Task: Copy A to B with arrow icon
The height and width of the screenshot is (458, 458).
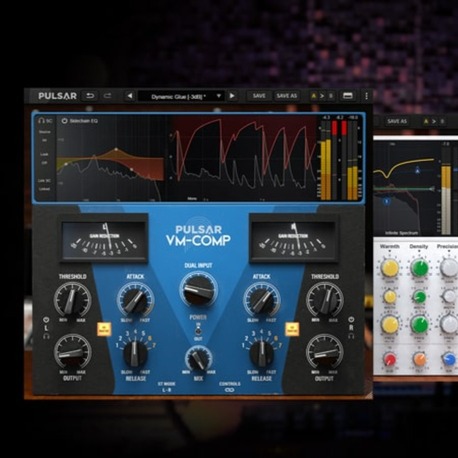Action: tap(322, 96)
